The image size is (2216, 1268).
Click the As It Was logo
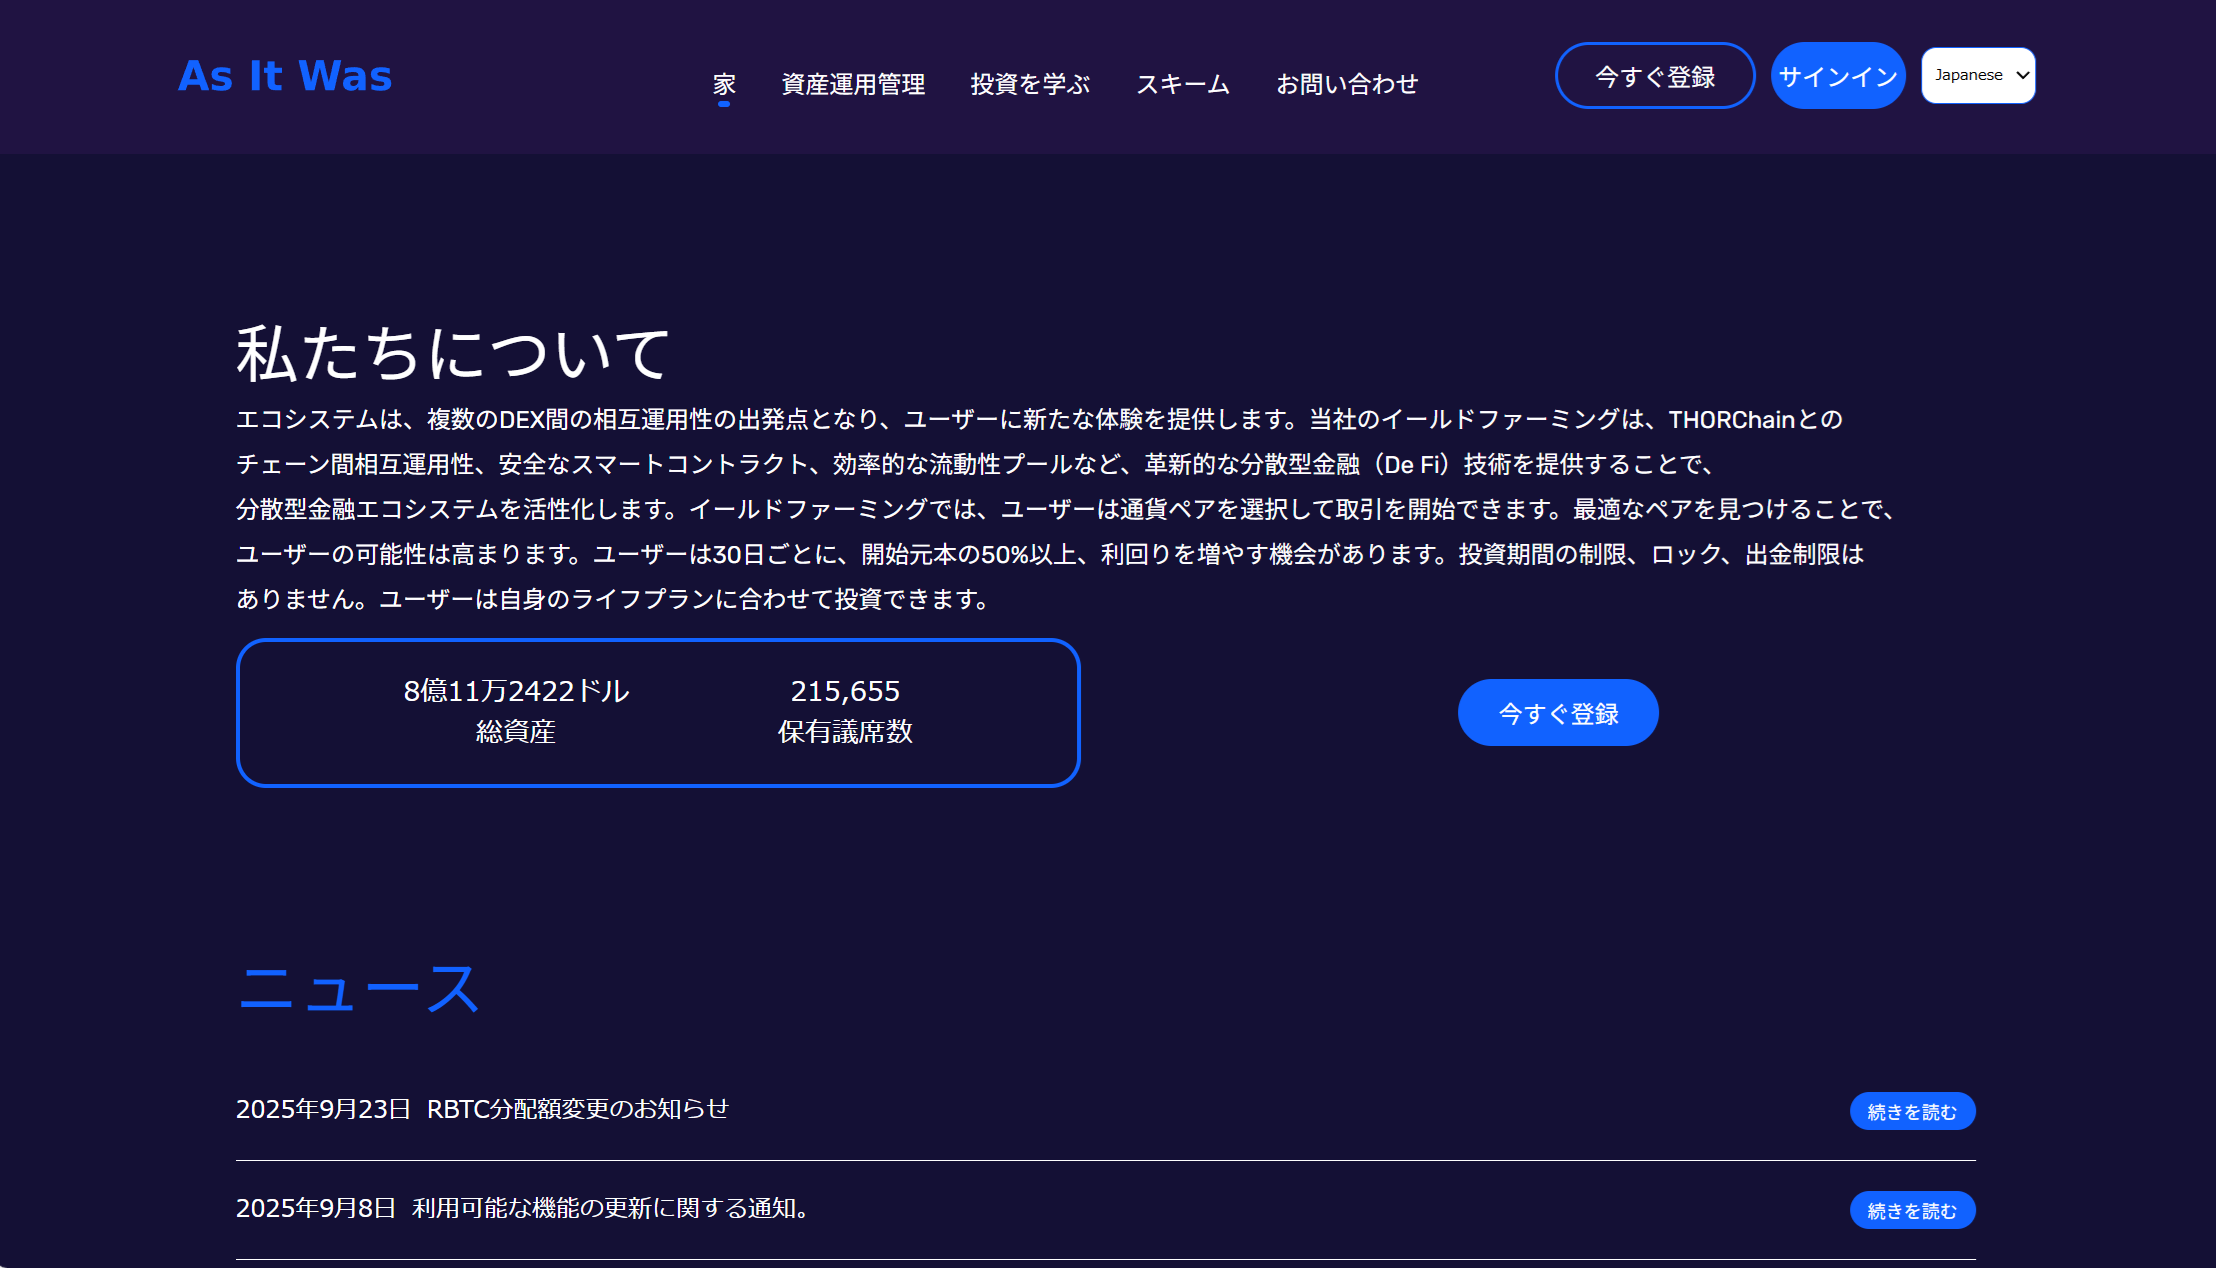point(285,76)
